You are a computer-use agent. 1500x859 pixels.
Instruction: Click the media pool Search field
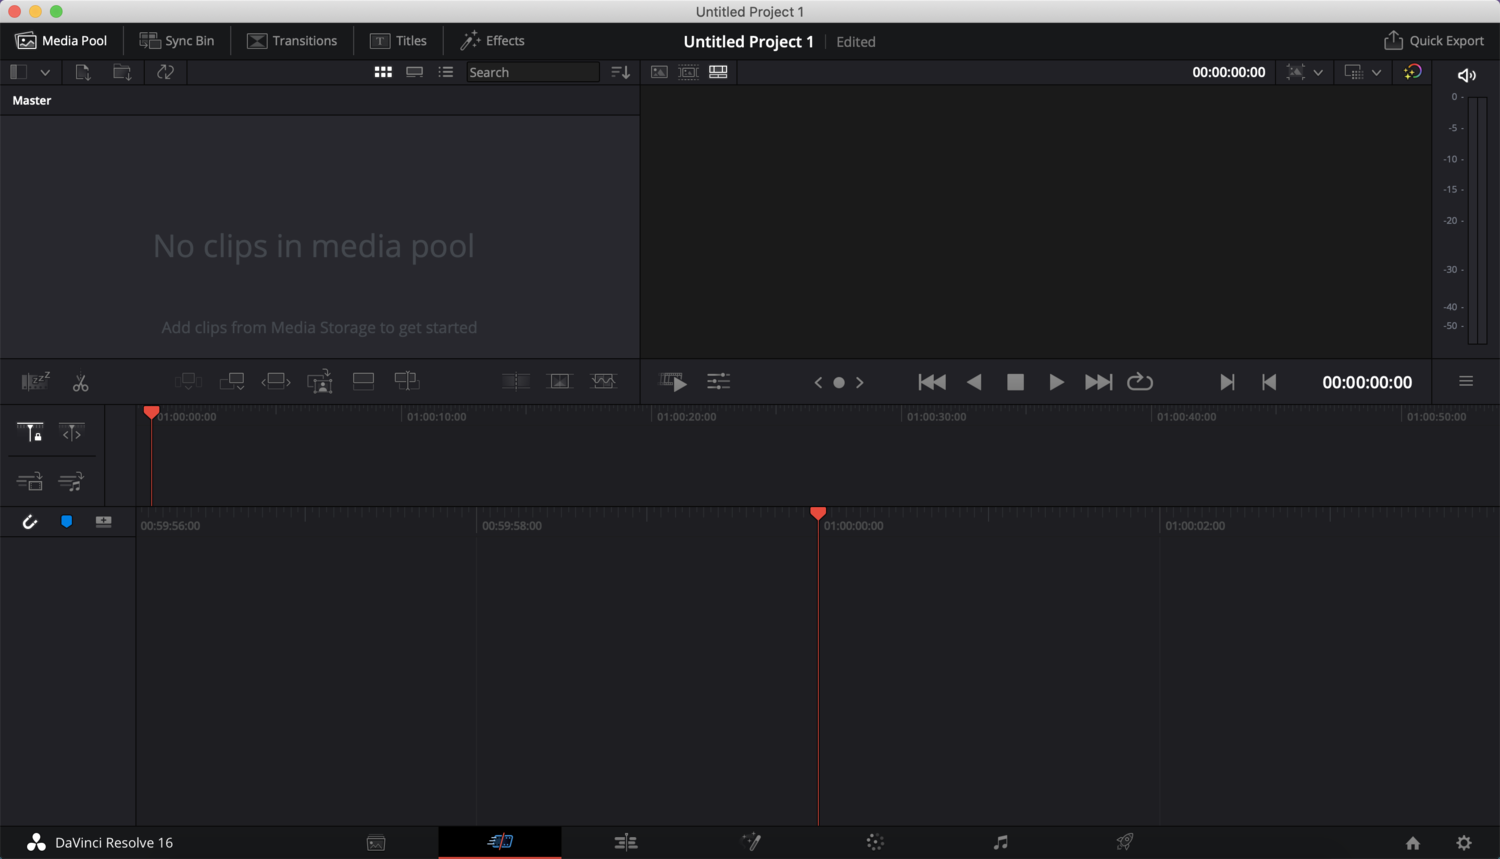point(532,72)
